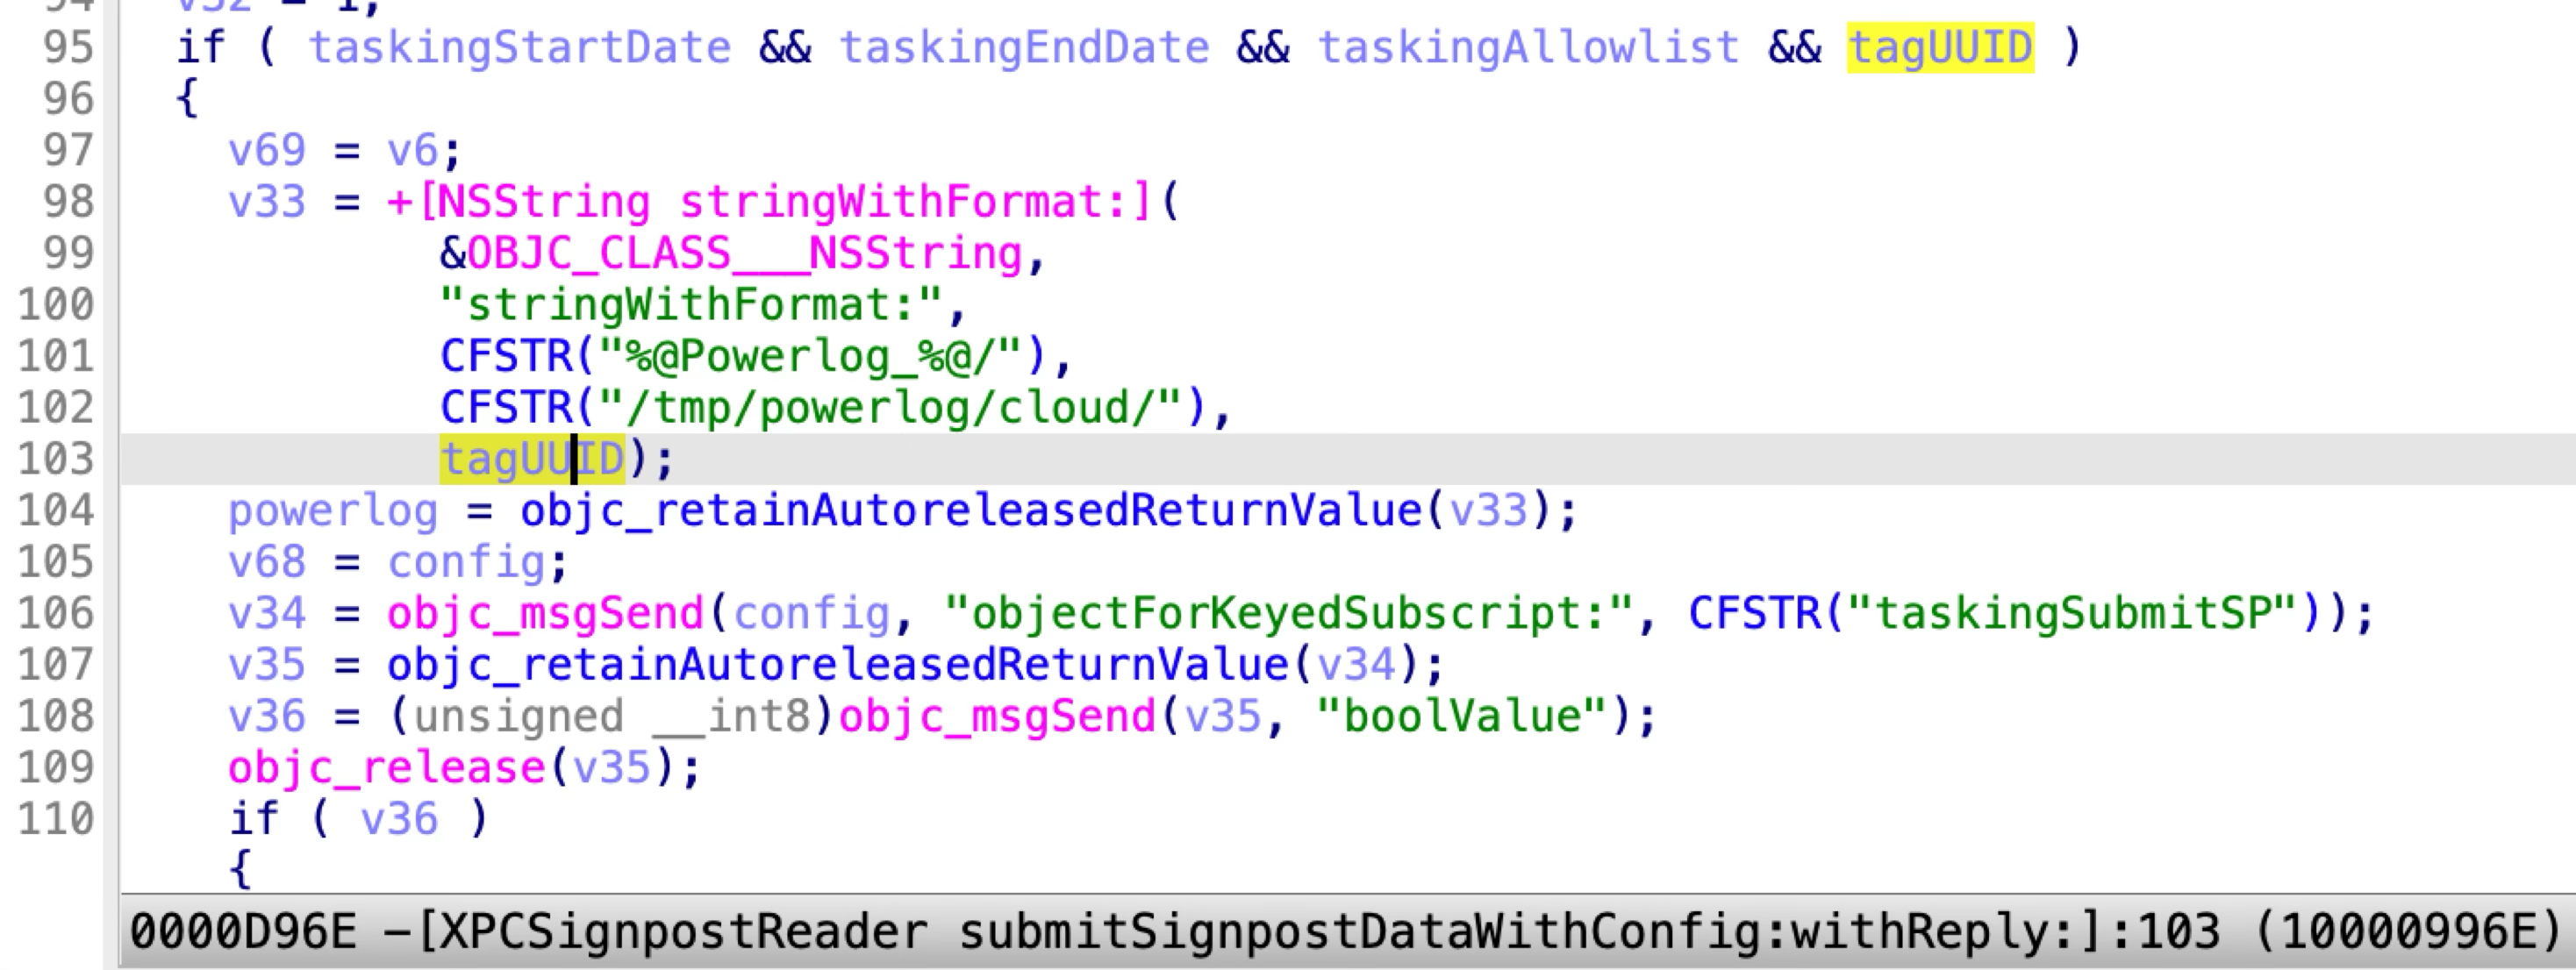Click v34 argument on line 107
The width and height of the screenshot is (2576, 970).
click(x=1356, y=665)
